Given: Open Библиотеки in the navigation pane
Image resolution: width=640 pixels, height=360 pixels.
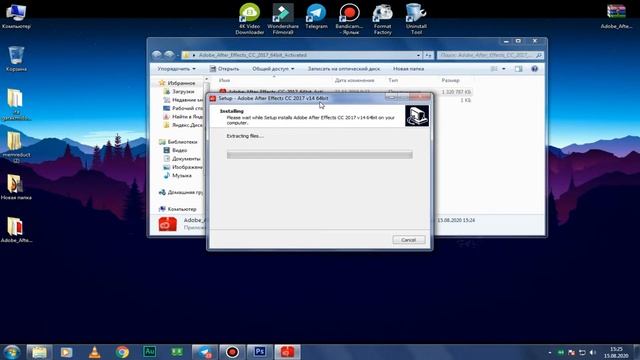Looking at the screenshot, I should (182, 142).
